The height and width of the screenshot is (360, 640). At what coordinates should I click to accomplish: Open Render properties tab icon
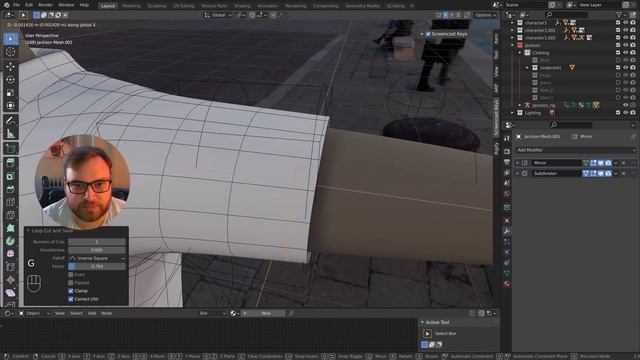pos(507,151)
